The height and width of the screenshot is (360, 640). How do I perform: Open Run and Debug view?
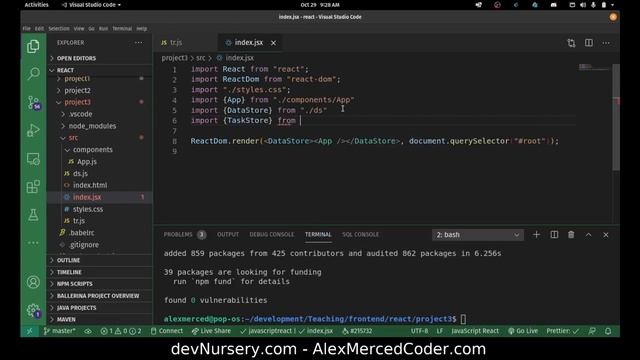[33, 131]
